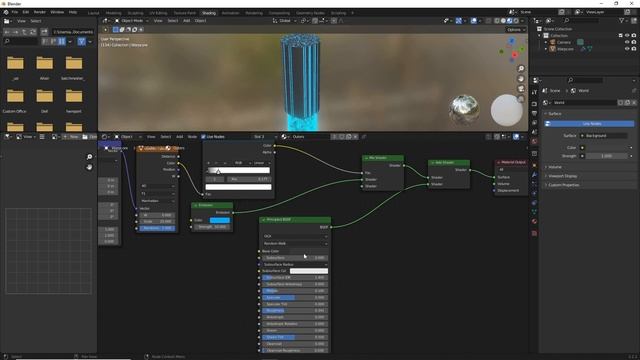
Task: Open the View Layer properties tab
Action: pyautogui.click(x=534, y=122)
